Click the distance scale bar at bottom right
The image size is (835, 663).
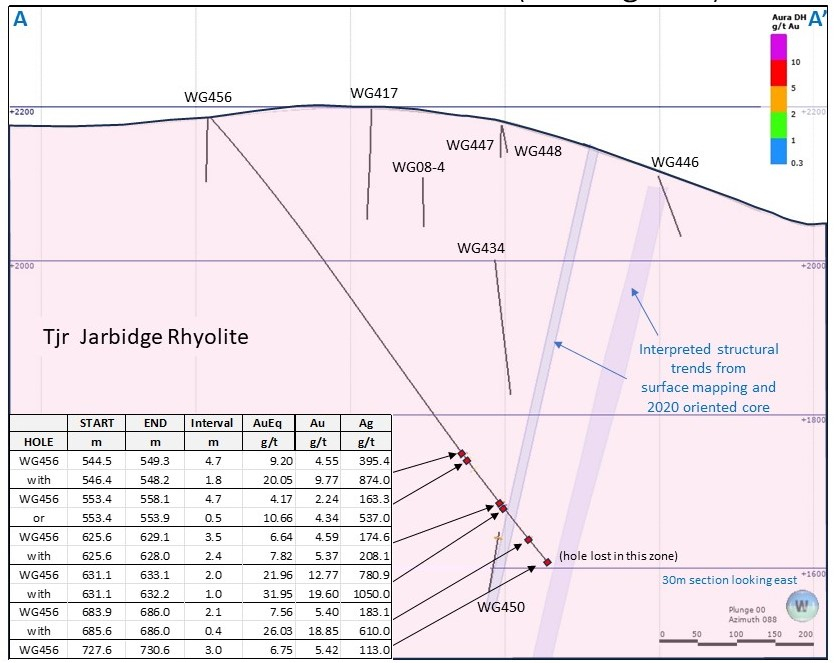[x=735, y=636]
